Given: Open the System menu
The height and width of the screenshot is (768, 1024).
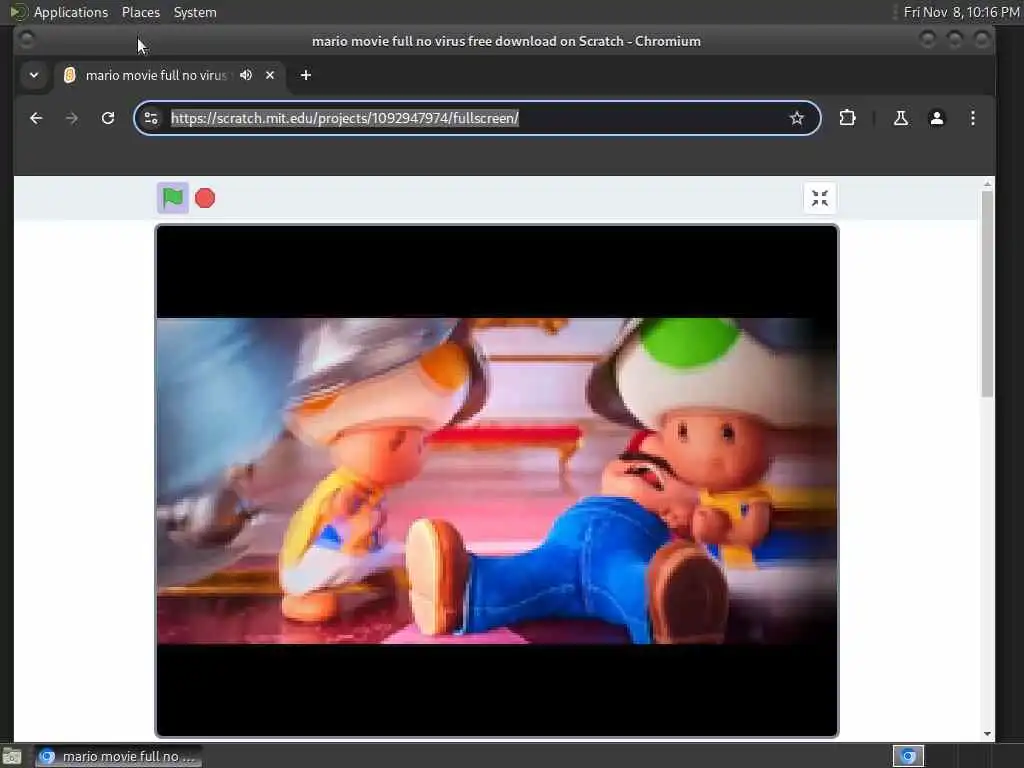Looking at the screenshot, I should [x=195, y=12].
